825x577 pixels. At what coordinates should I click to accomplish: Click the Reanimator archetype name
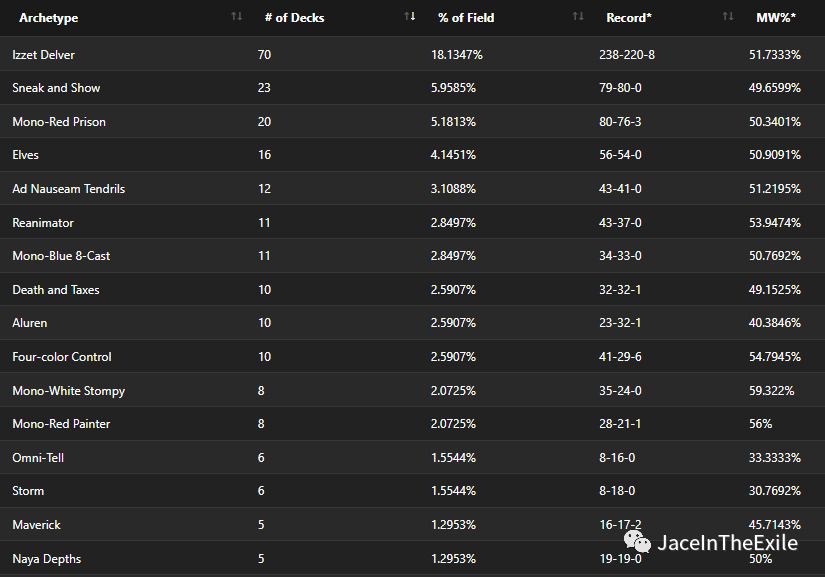tap(43, 223)
